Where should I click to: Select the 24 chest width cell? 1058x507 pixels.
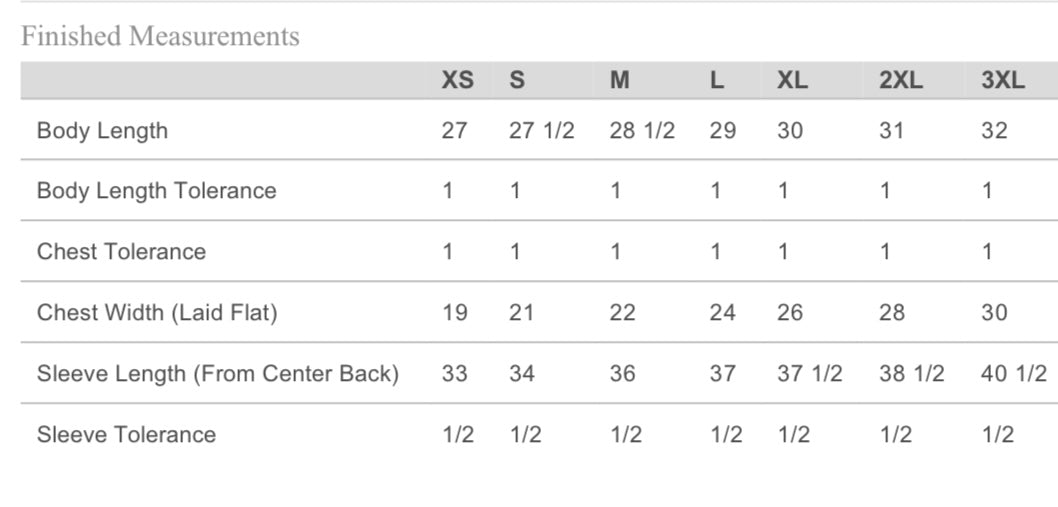[722, 313]
